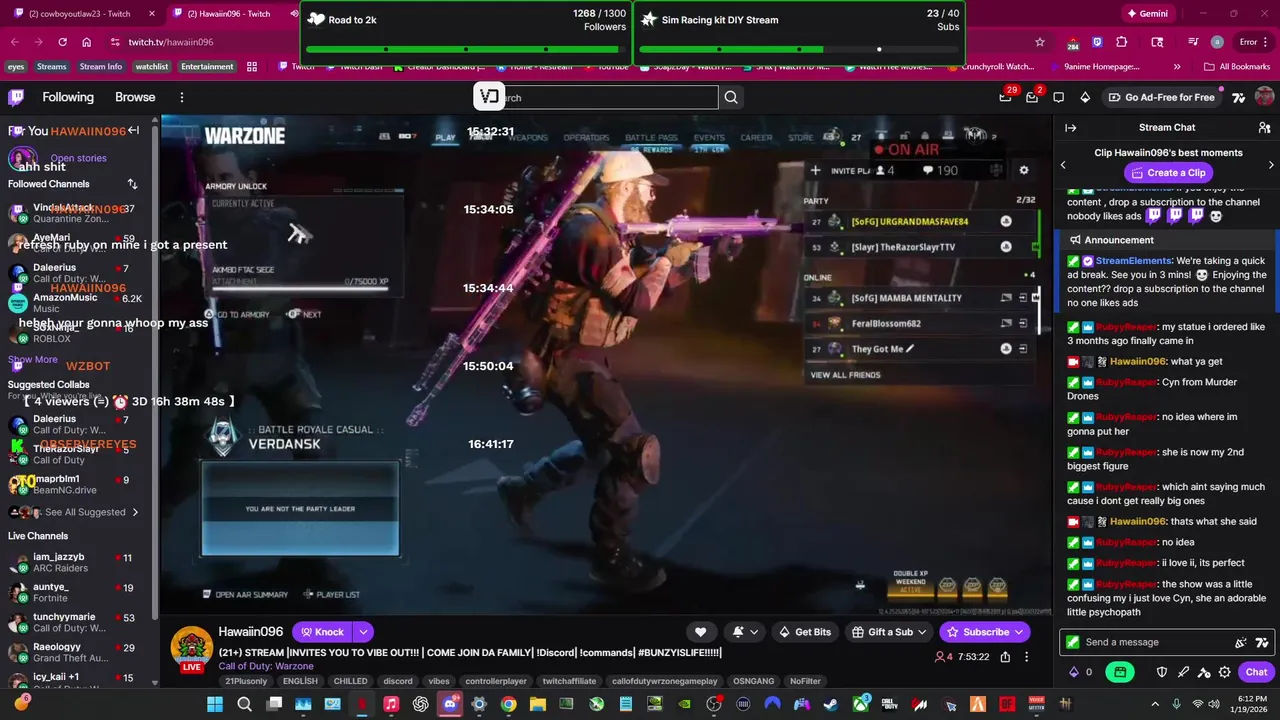1280x720 pixels.
Task: Open the notification bell dropdown
Action: [745, 632]
